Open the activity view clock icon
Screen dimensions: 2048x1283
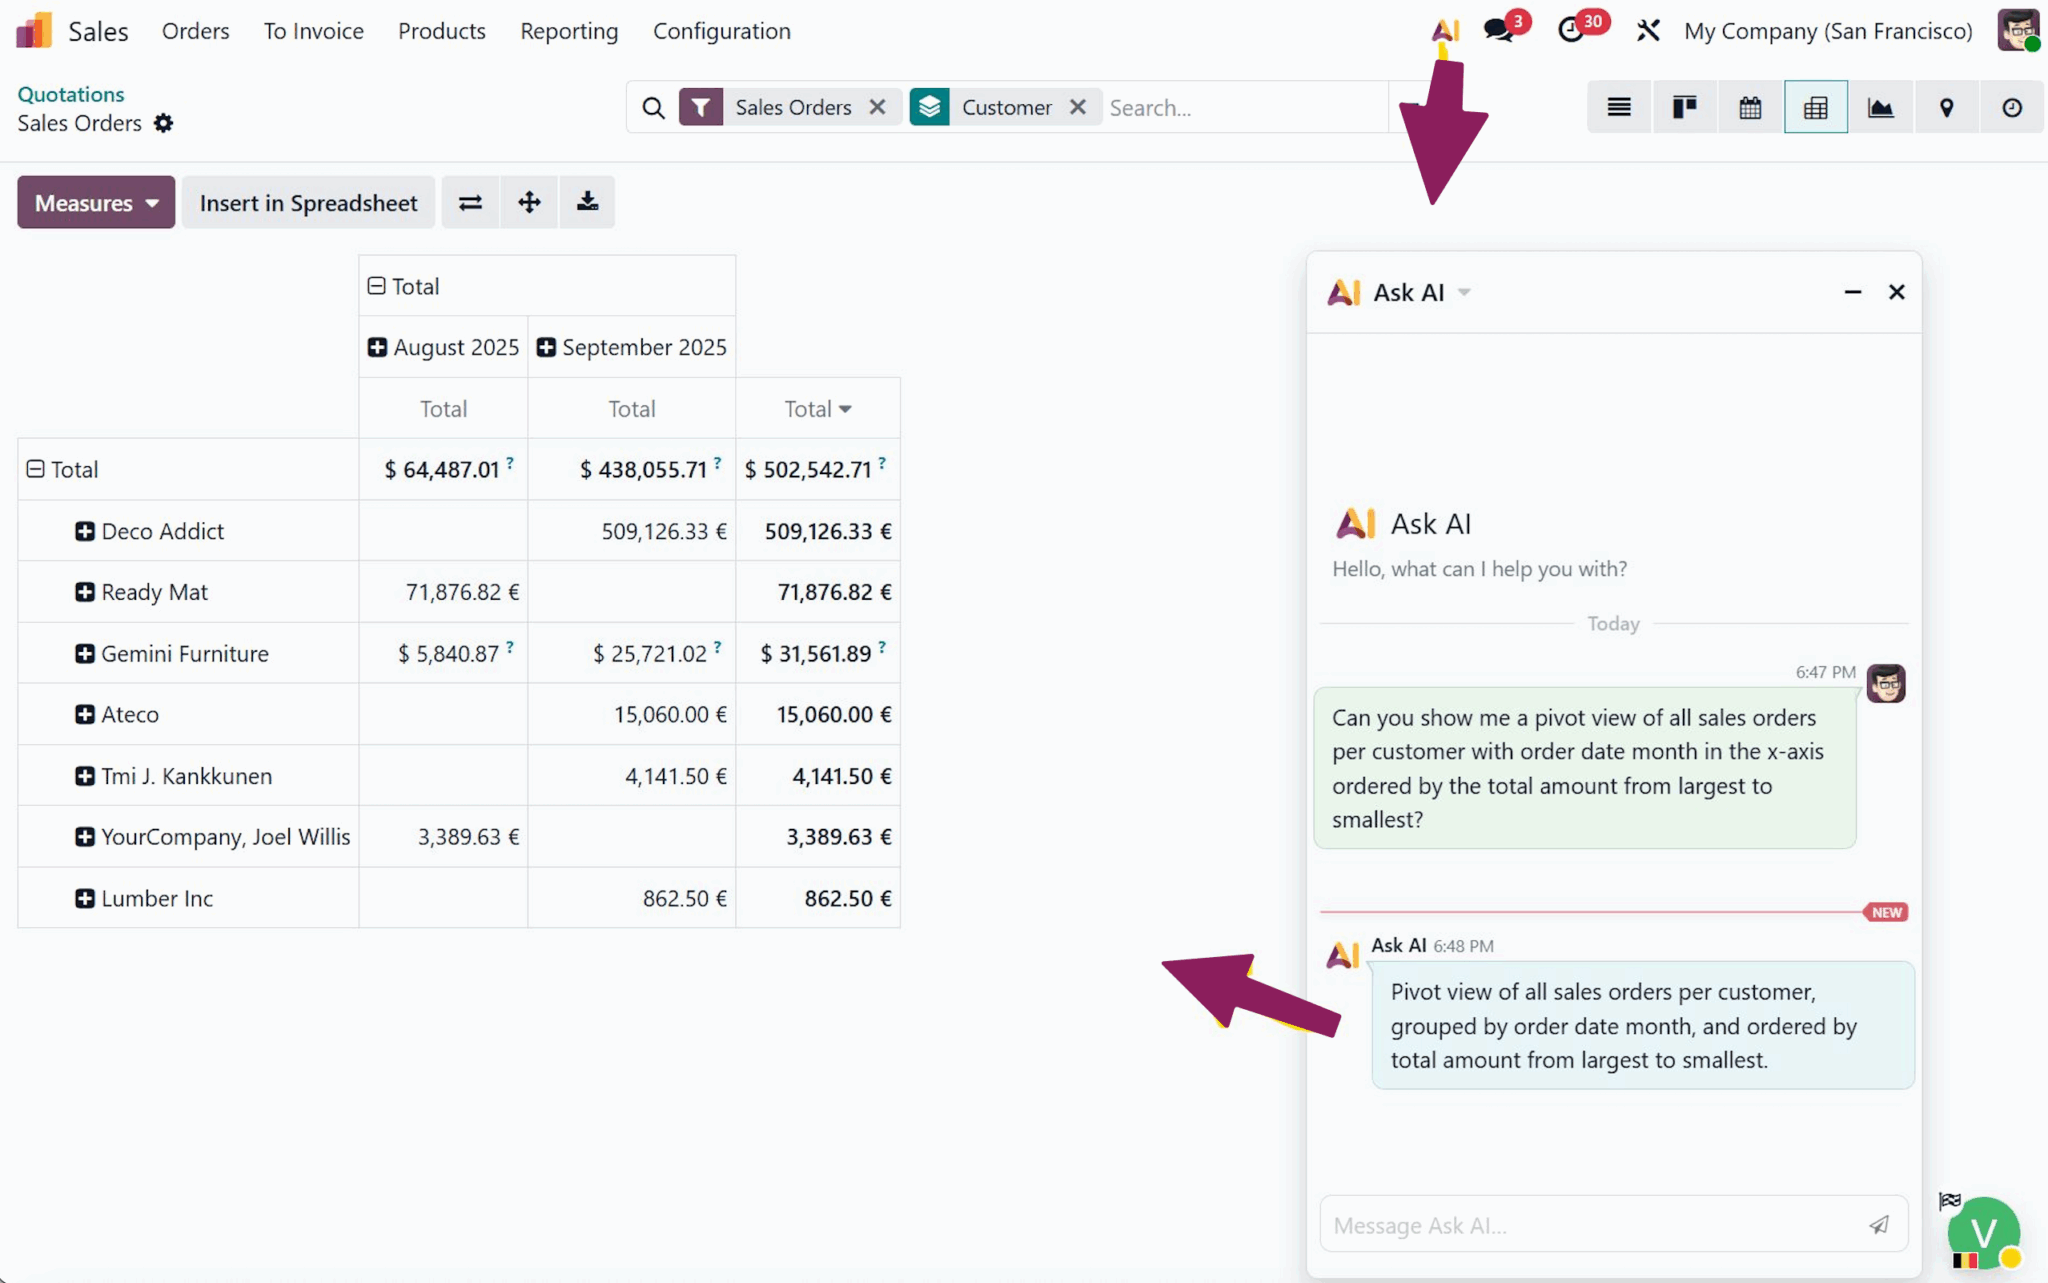pos(2011,107)
